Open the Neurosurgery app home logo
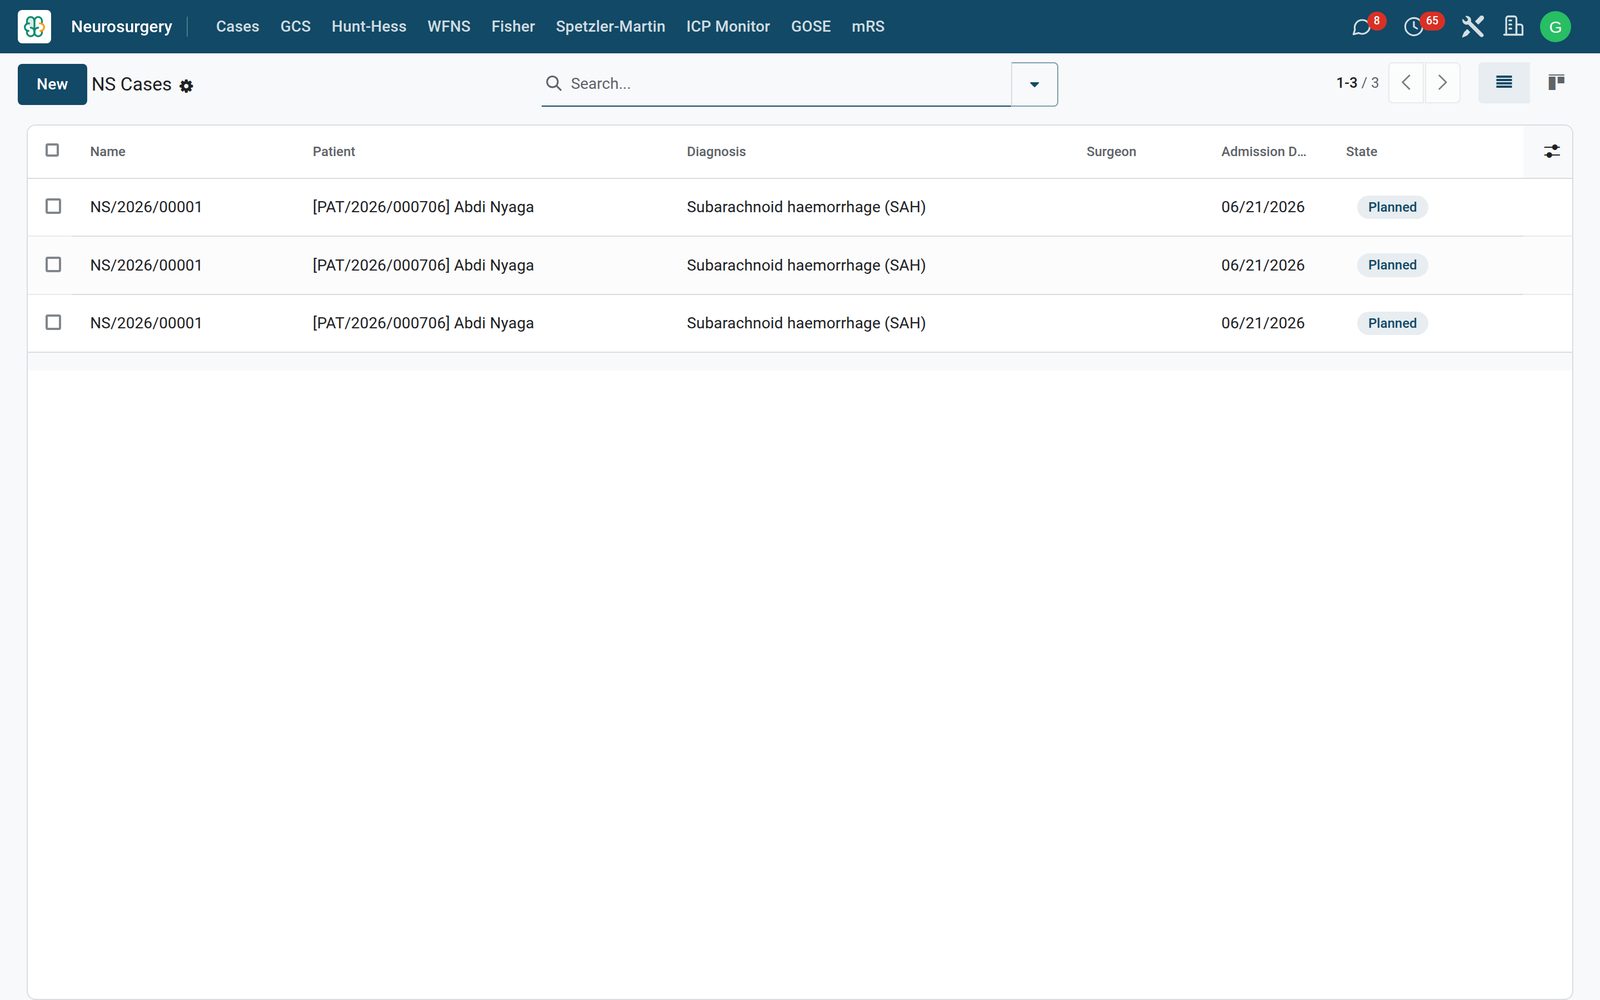This screenshot has height=1000, width=1600. 34,26
